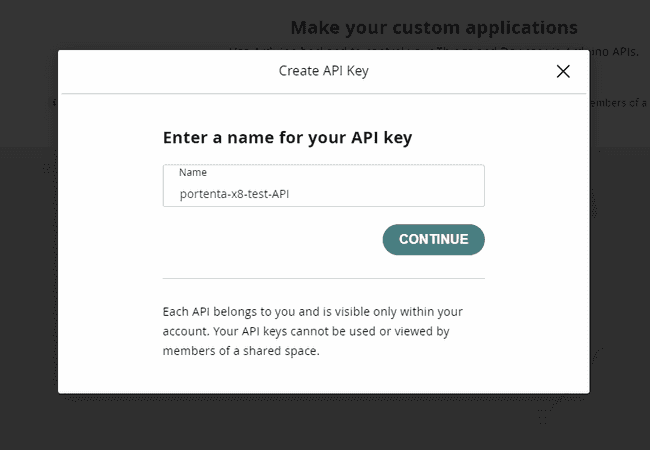Image resolution: width=650 pixels, height=450 pixels.
Task: Click empty space at right end of Name field
Action: [x=440, y=194]
